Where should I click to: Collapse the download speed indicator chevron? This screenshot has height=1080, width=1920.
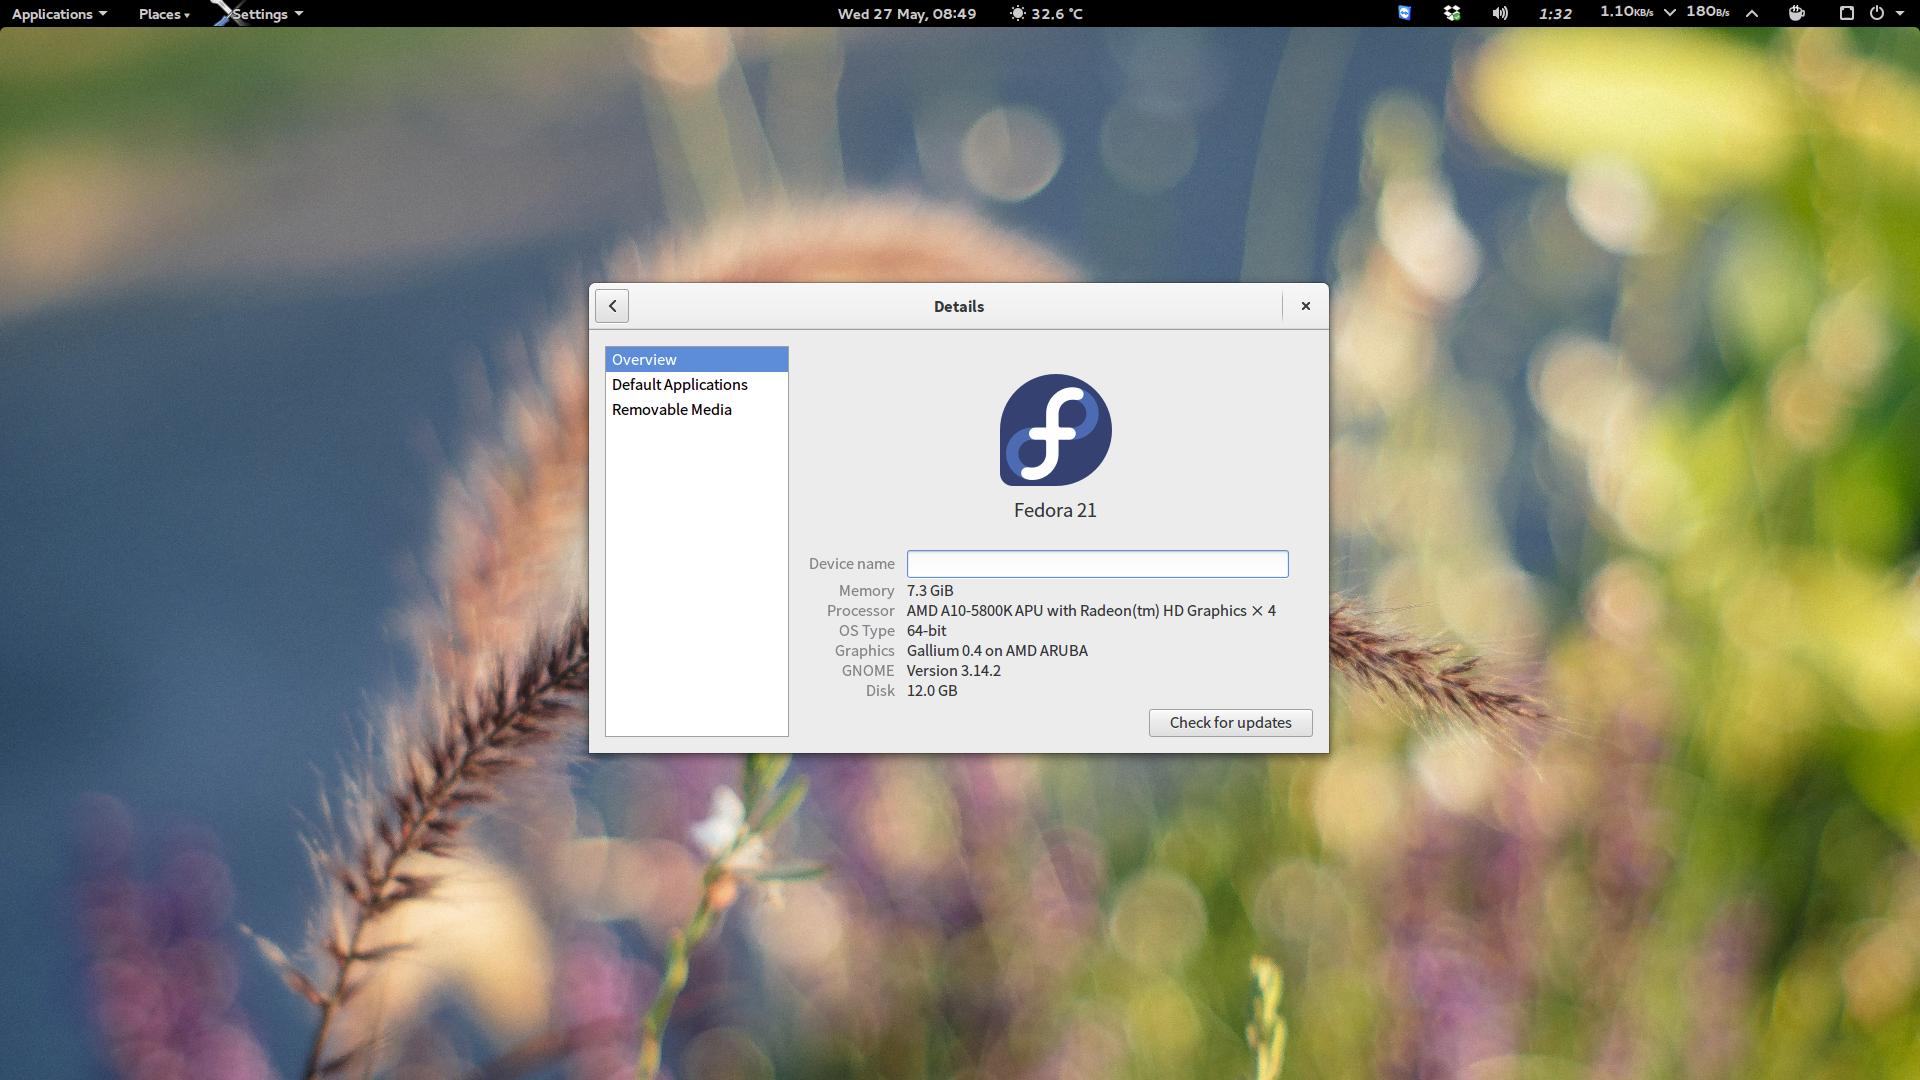tap(1668, 14)
